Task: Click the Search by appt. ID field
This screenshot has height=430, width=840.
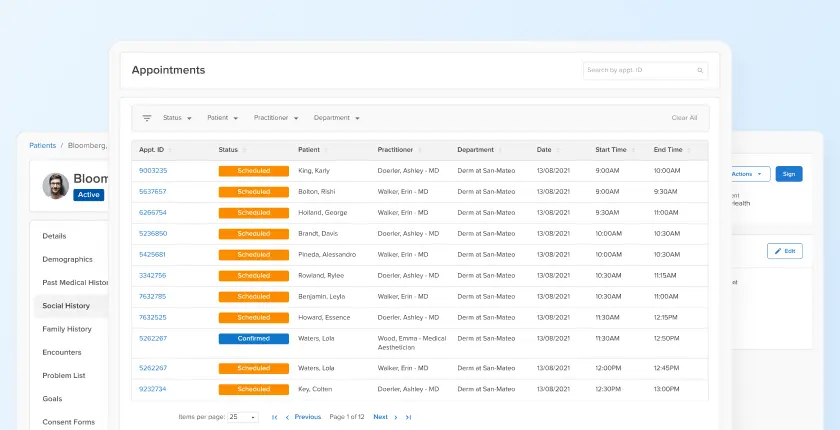Action: click(x=646, y=70)
